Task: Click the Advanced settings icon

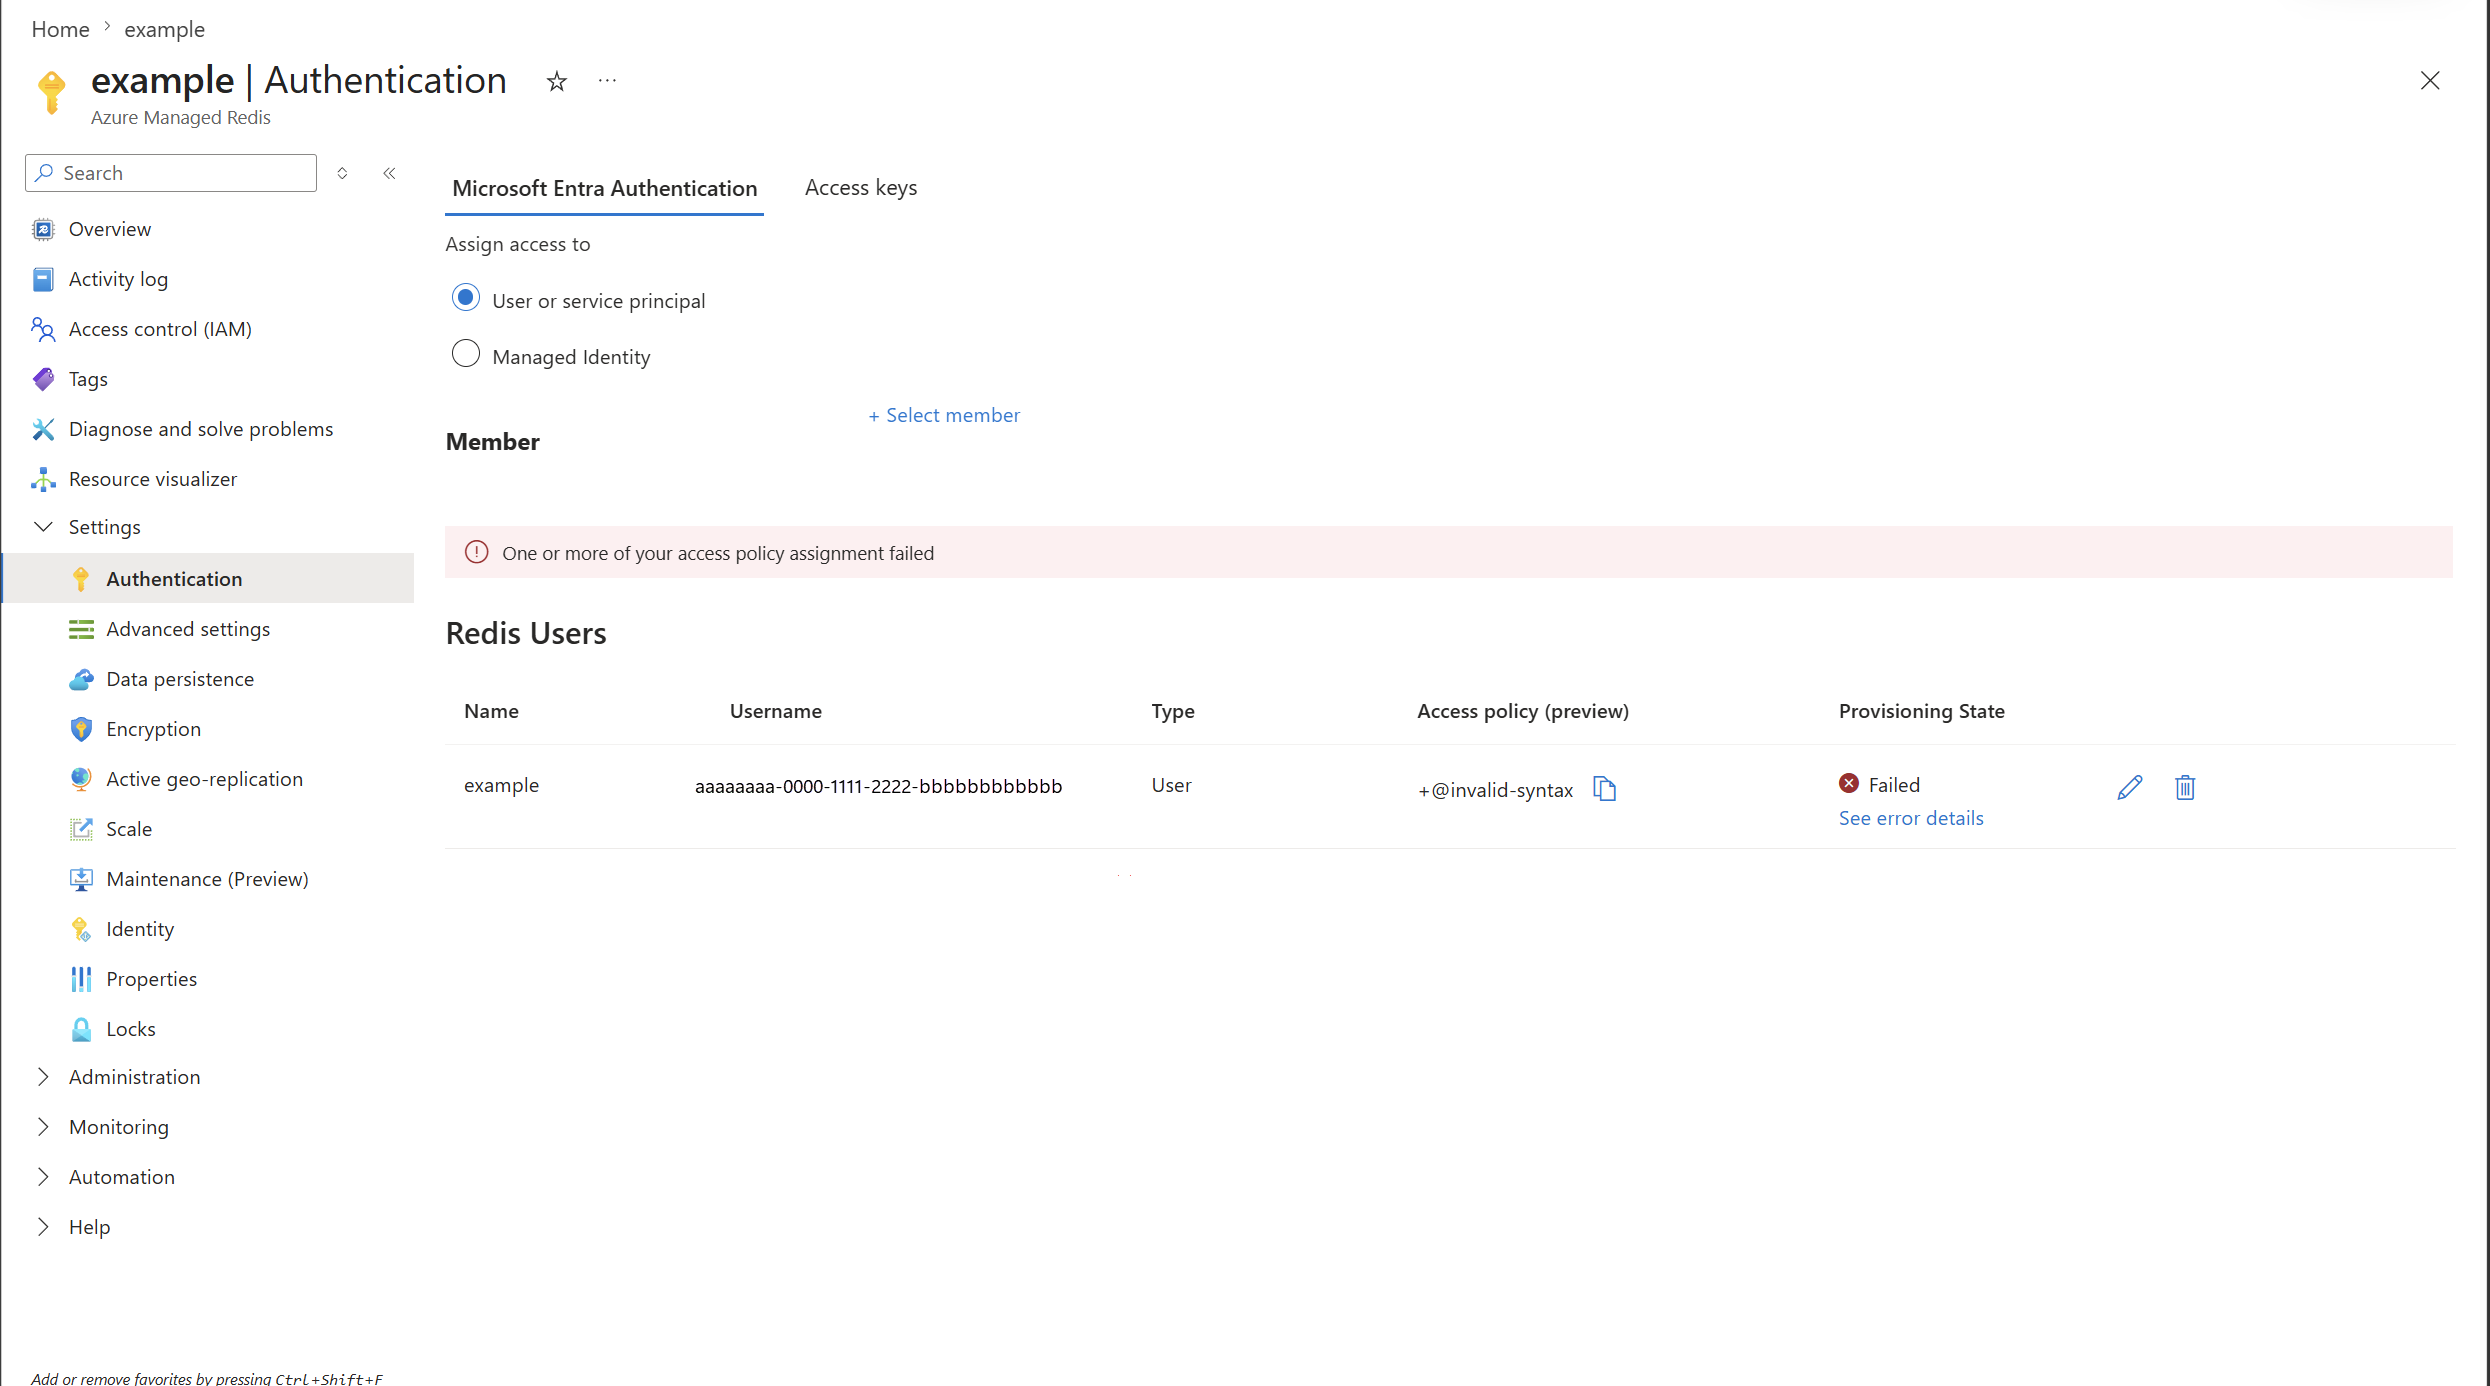Action: coord(81,630)
